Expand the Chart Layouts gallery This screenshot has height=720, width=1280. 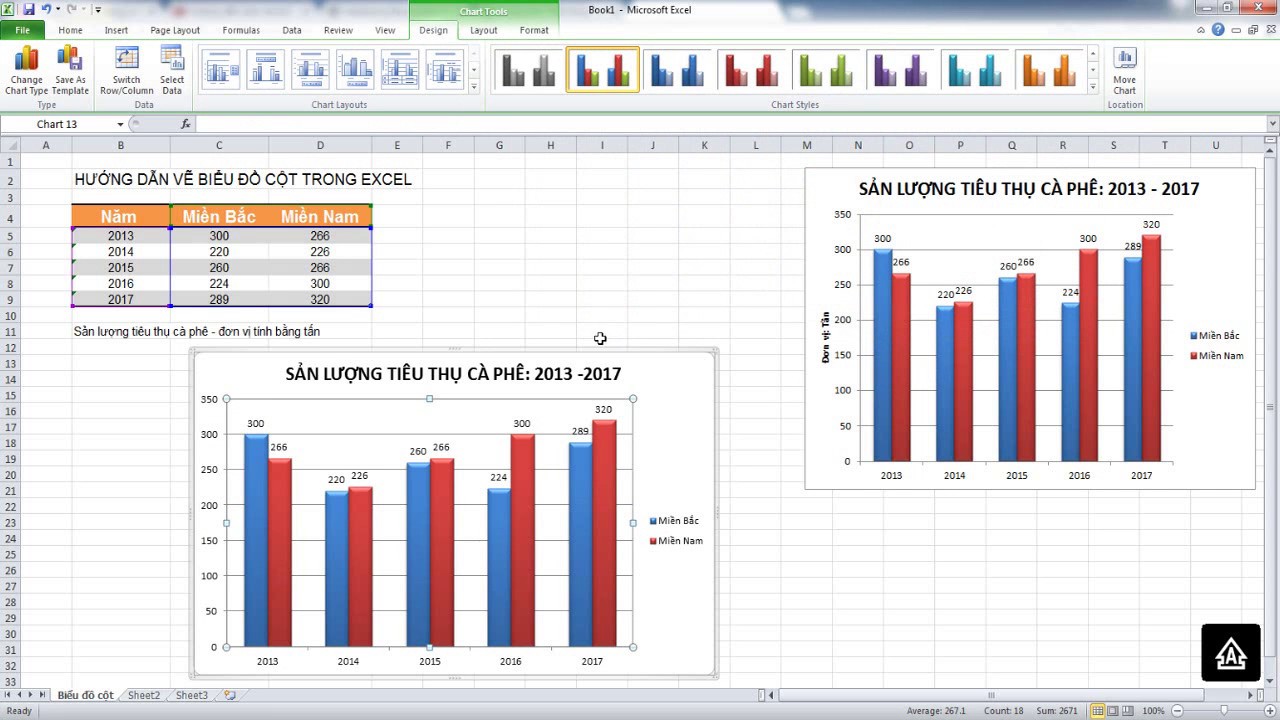[474, 87]
